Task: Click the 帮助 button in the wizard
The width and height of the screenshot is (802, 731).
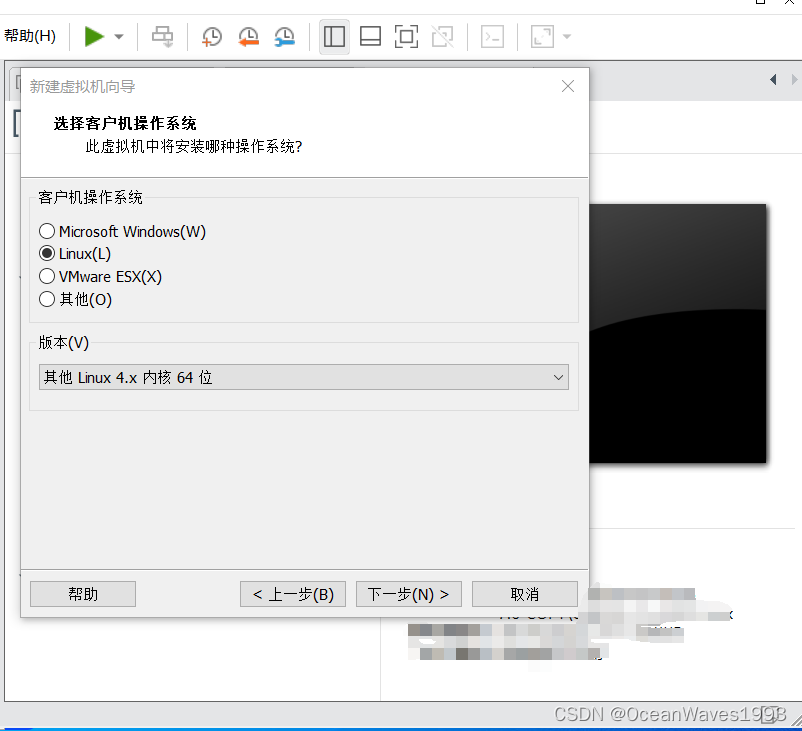Action: pos(83,594)
